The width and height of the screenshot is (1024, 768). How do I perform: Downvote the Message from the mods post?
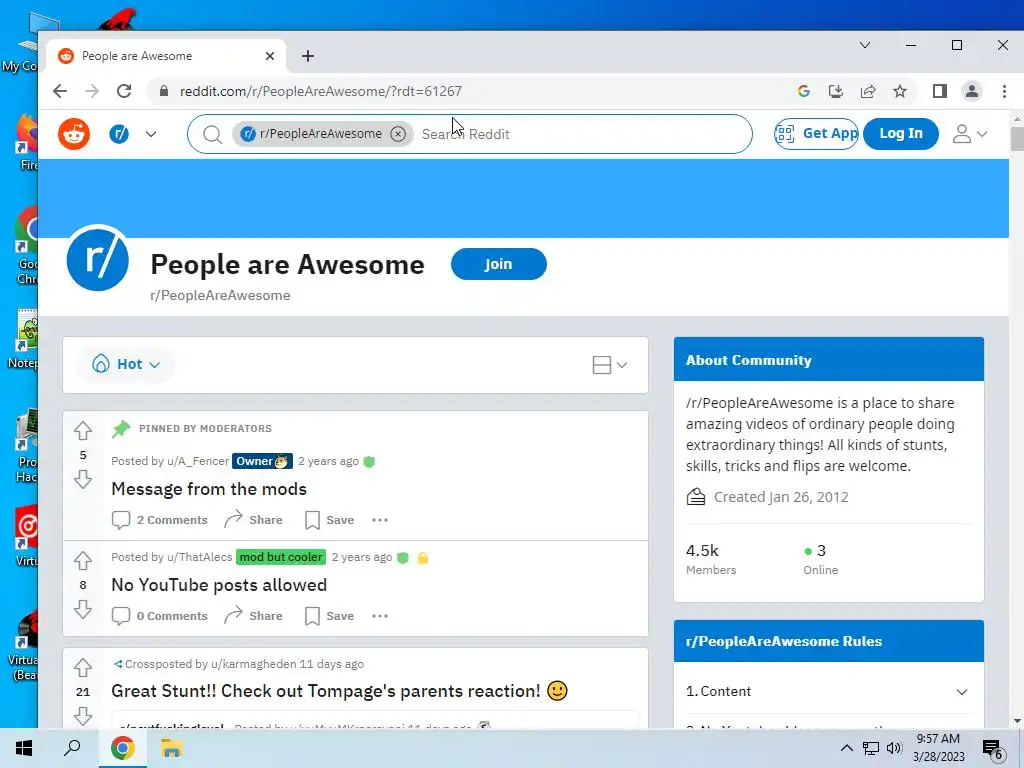click(83, 480)
